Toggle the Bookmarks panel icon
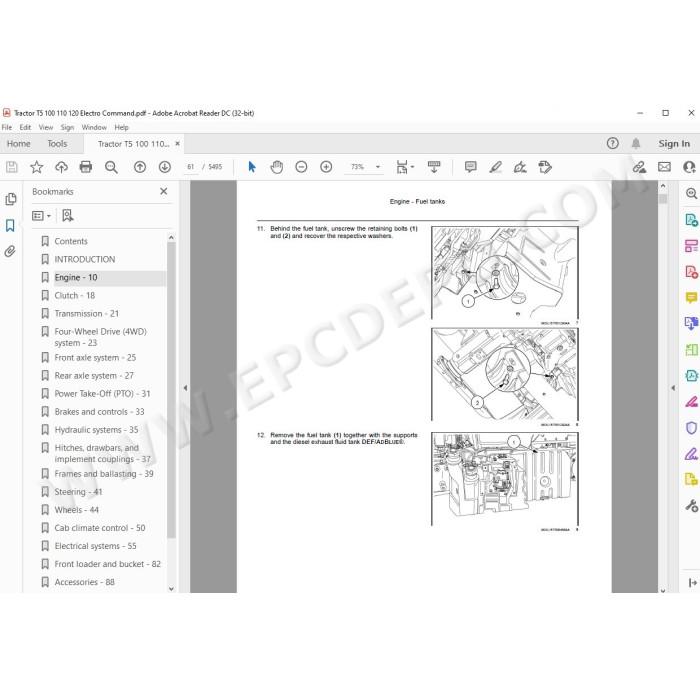Screen dimensions: 700x700 coord(10,225)
